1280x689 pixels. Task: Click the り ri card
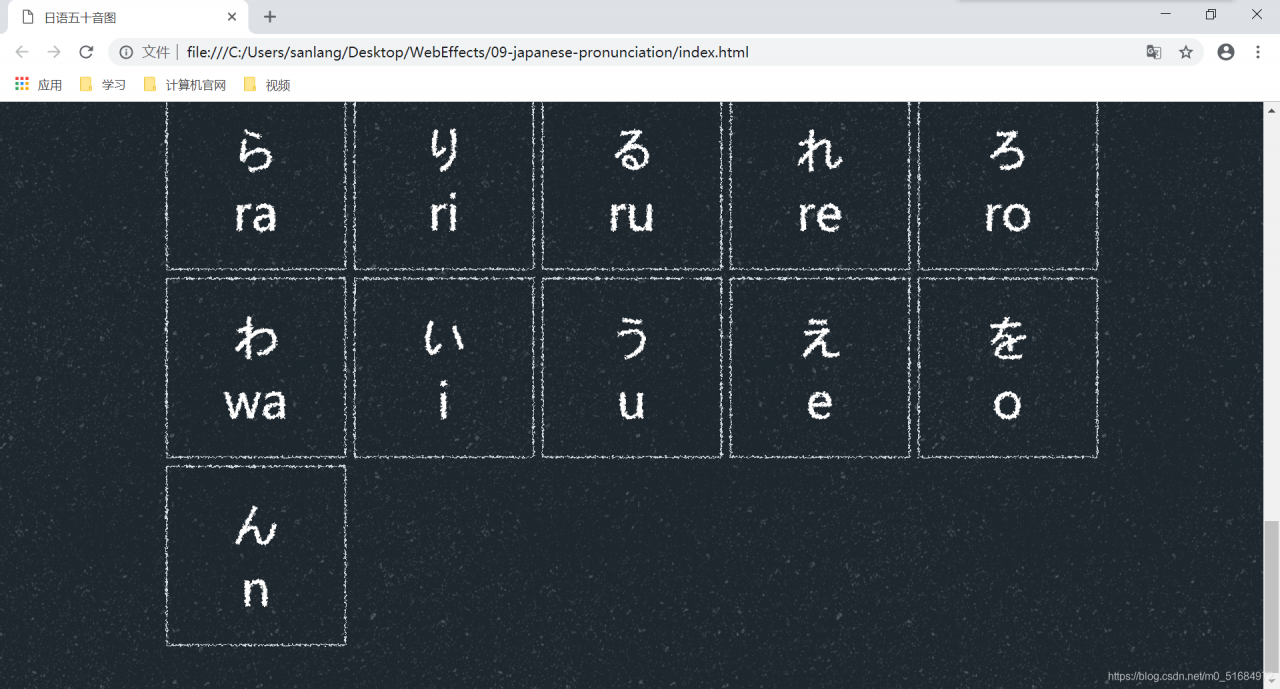point(444,186)
